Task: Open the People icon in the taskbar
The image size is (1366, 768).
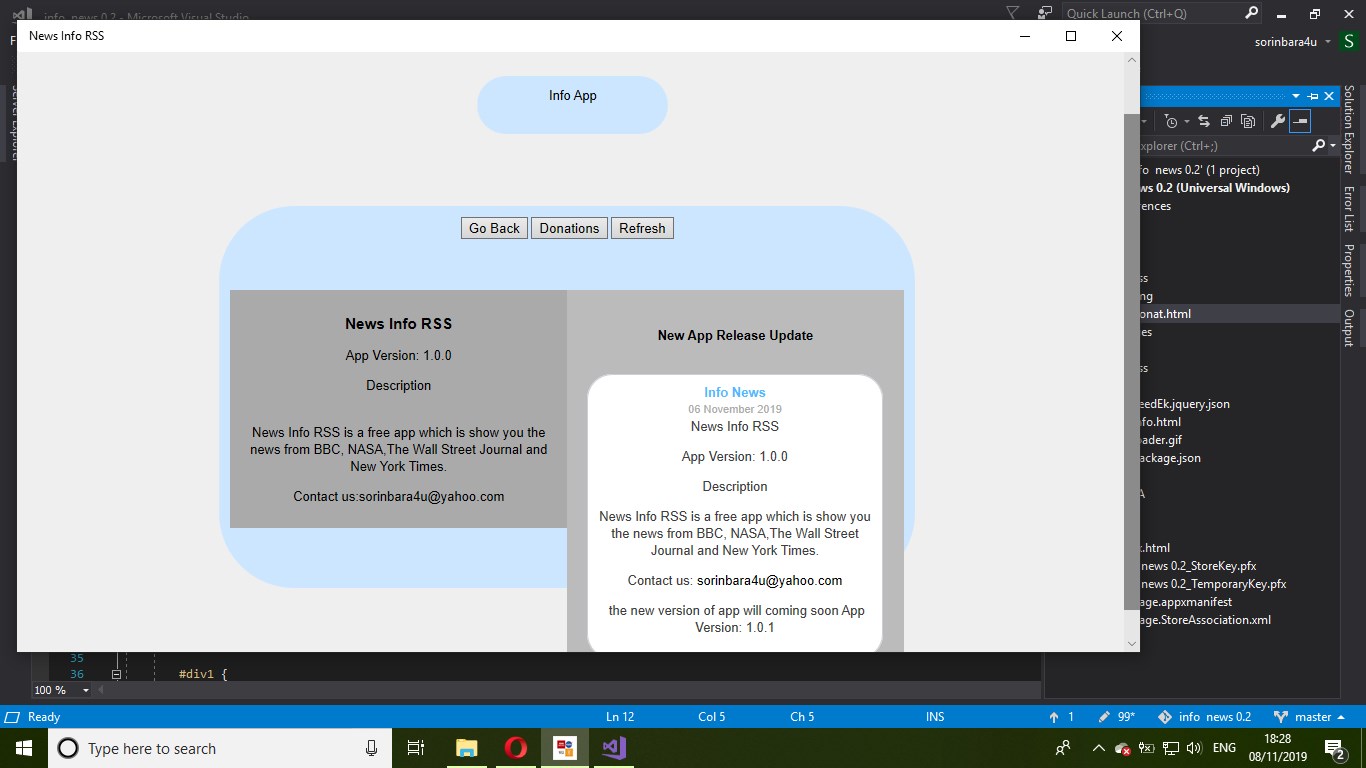Action: 1062,748
